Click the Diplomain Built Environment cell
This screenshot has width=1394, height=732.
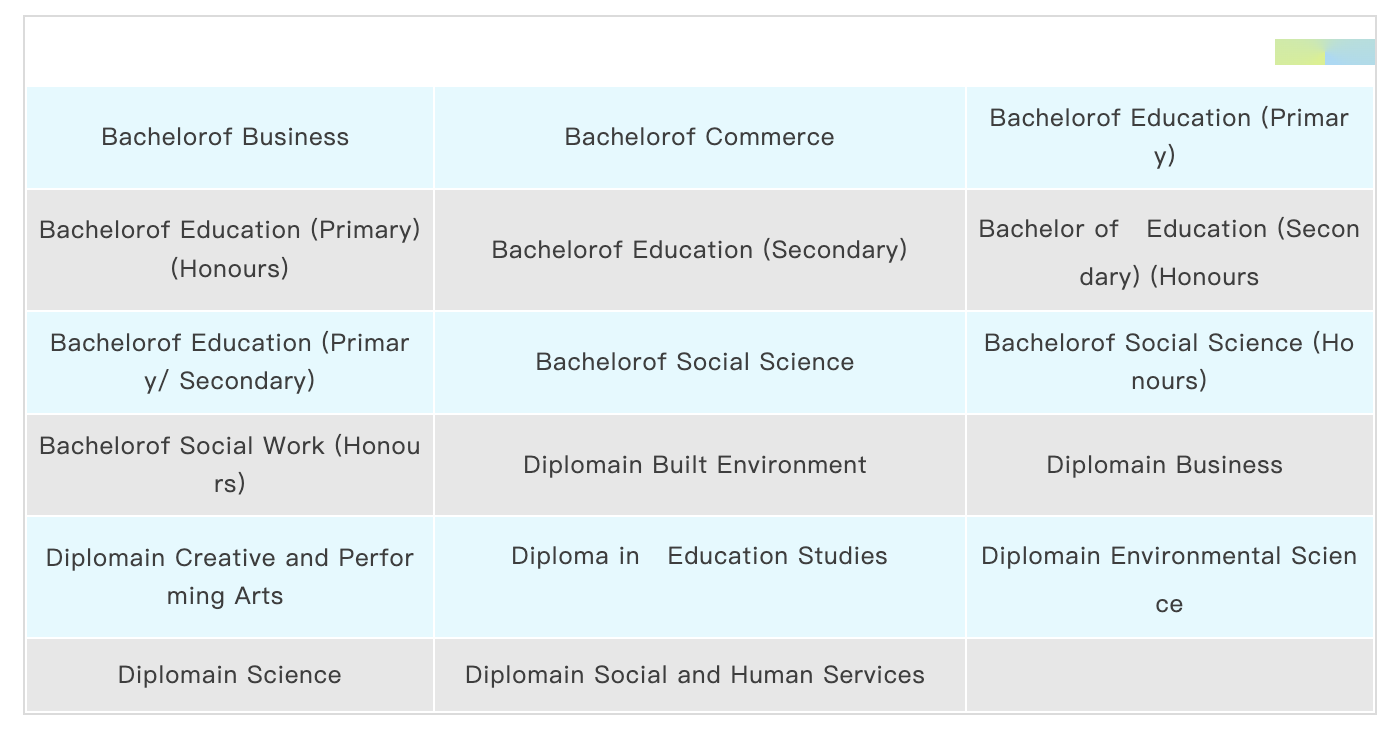click(x=695, y=465)
